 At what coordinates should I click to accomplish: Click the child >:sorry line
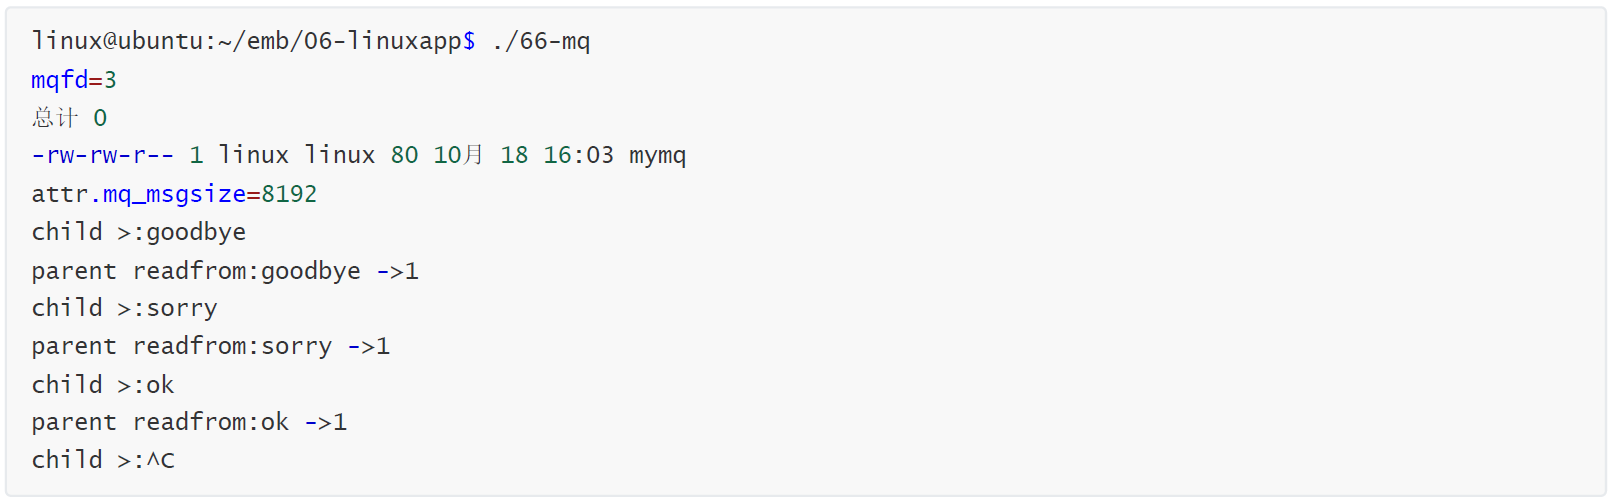click(124, 308)
